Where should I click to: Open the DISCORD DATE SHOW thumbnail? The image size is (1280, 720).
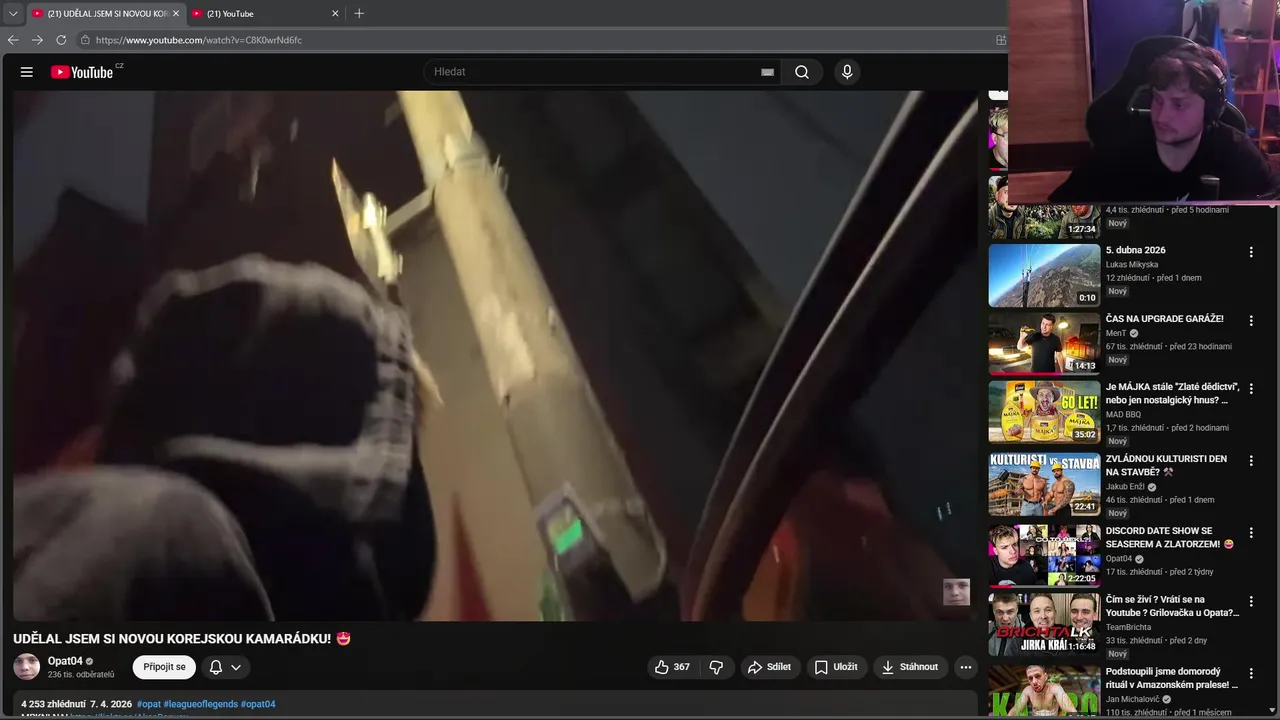click(x=1044, y=556)
